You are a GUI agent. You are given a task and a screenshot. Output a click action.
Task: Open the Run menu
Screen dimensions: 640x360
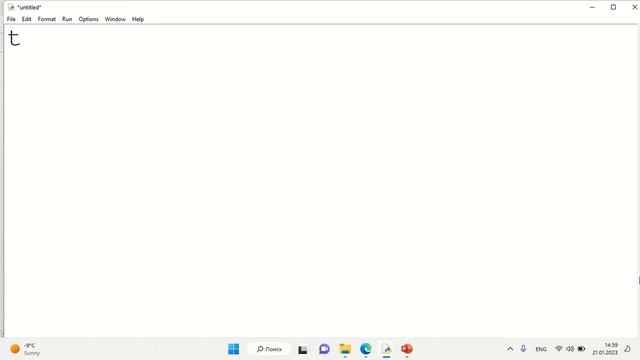[x=67, y=19]
